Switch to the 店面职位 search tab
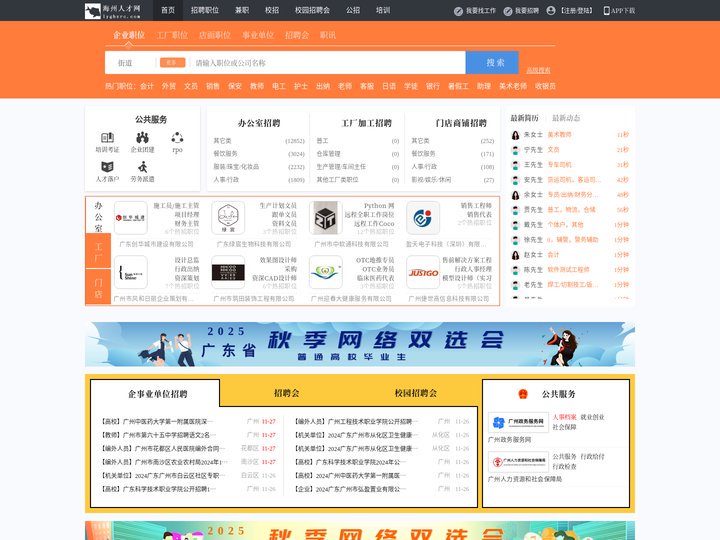 [x=215, y=35]
